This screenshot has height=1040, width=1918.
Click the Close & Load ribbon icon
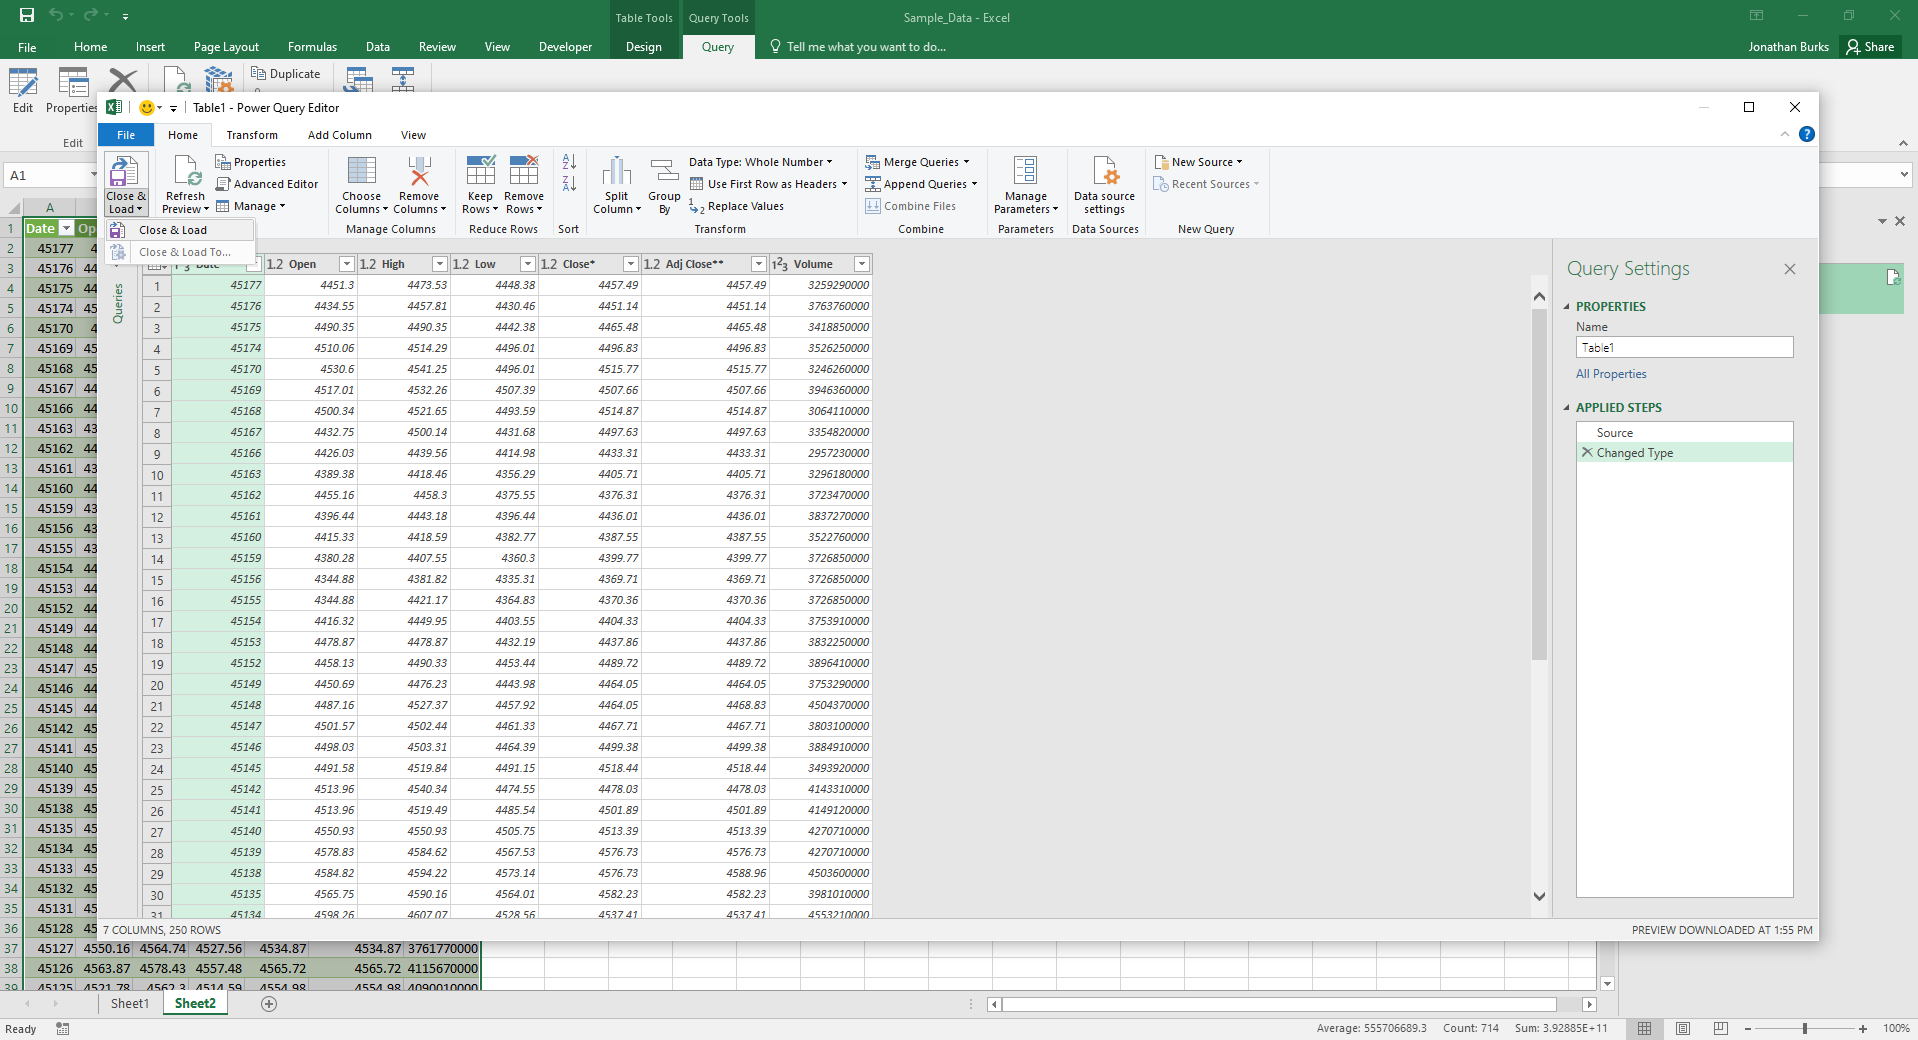(124, 171)
